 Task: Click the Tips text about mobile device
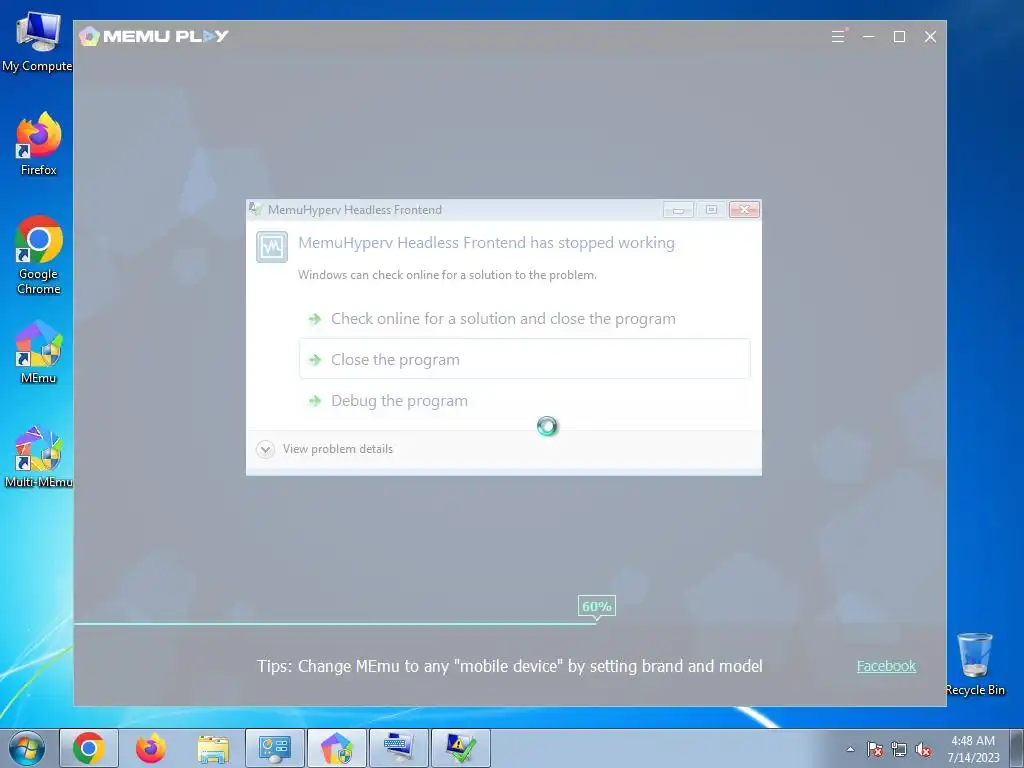point(509,666)
